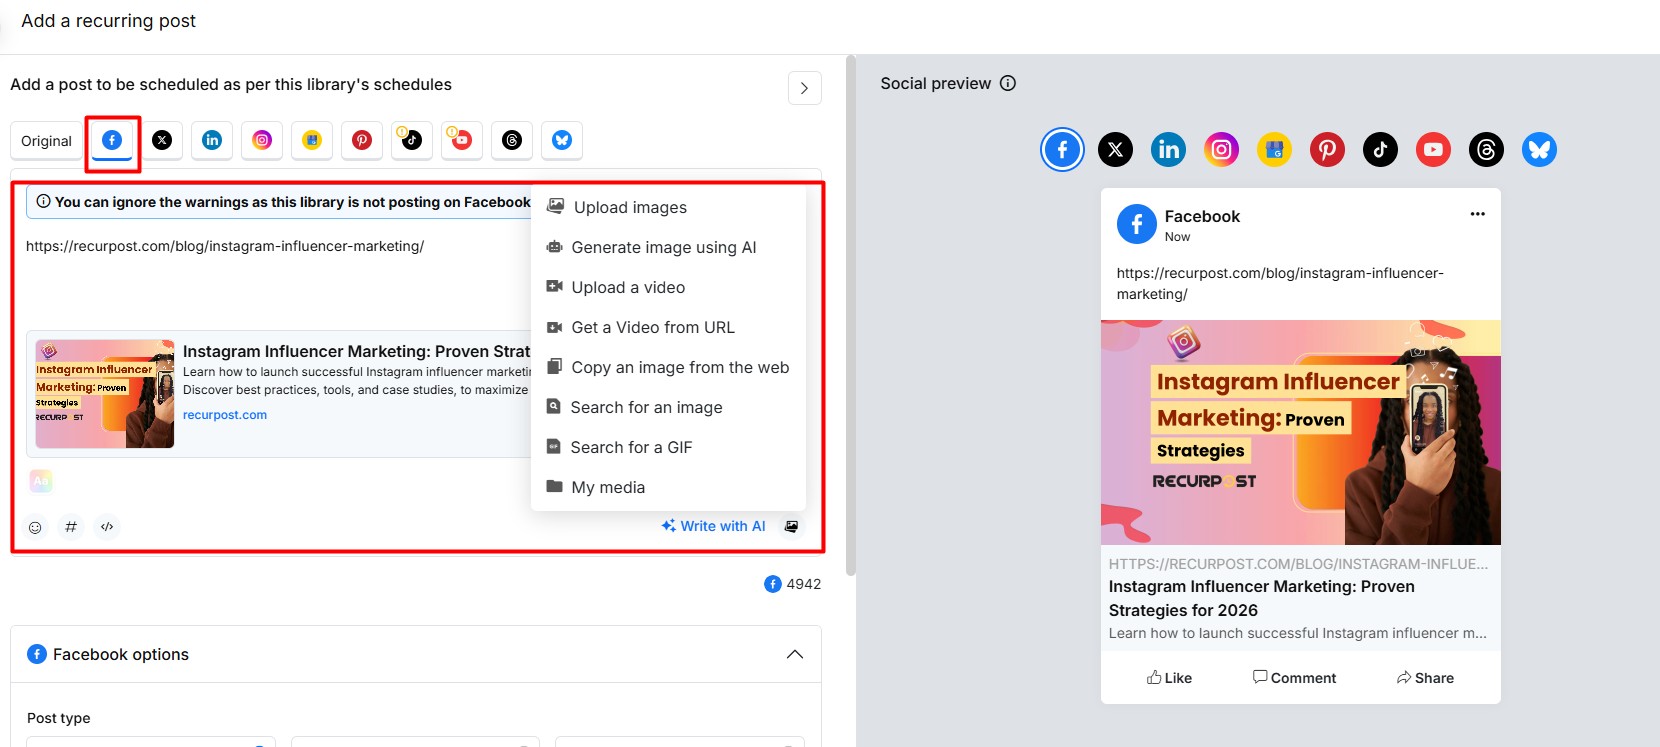Screen dimensions: 1660x747
Task: Choose Generate image using AI
Action: pyautogui.click(x=668, y=247)
